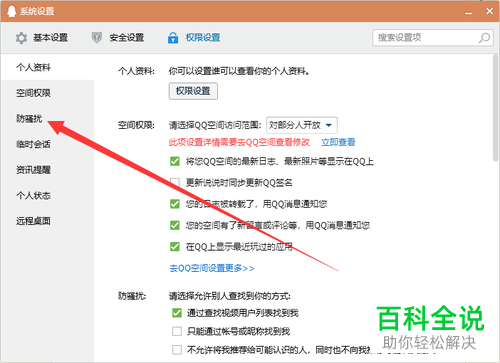Click the shield icon for 安全设置
Viewport: 500px width, 363px height.
(97, 37)
